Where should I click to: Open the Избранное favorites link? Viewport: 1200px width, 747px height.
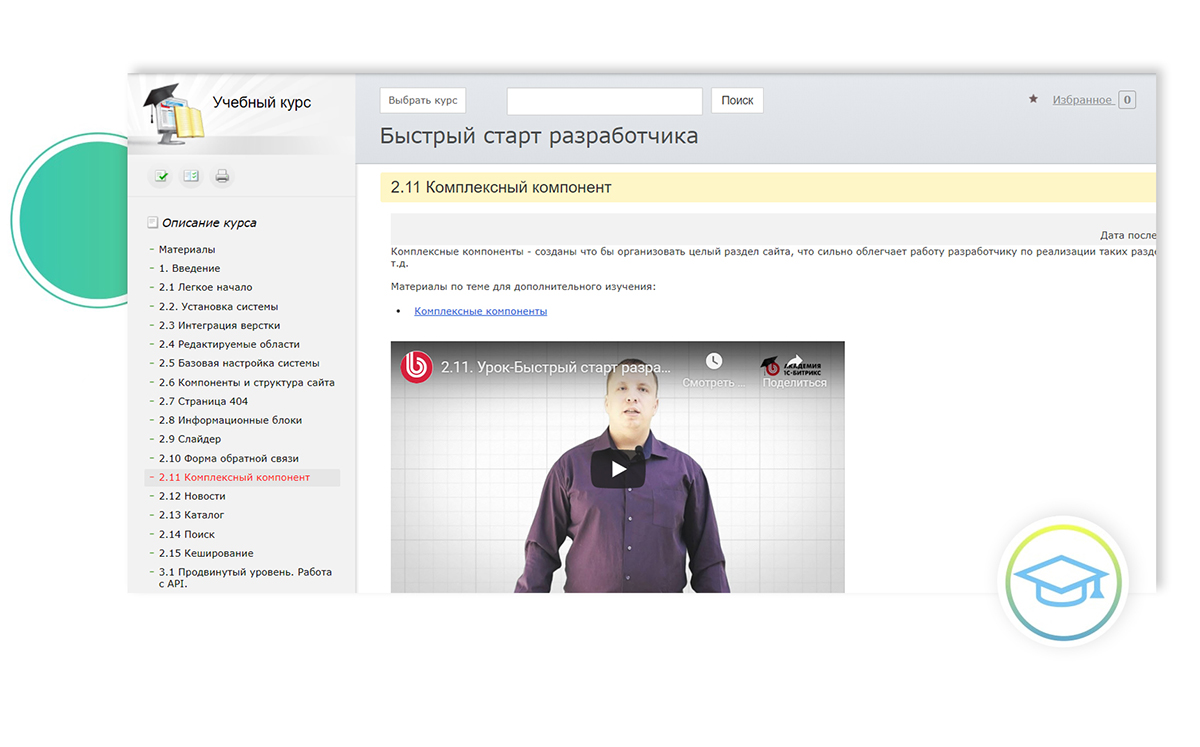click(x=1082, y=100)
